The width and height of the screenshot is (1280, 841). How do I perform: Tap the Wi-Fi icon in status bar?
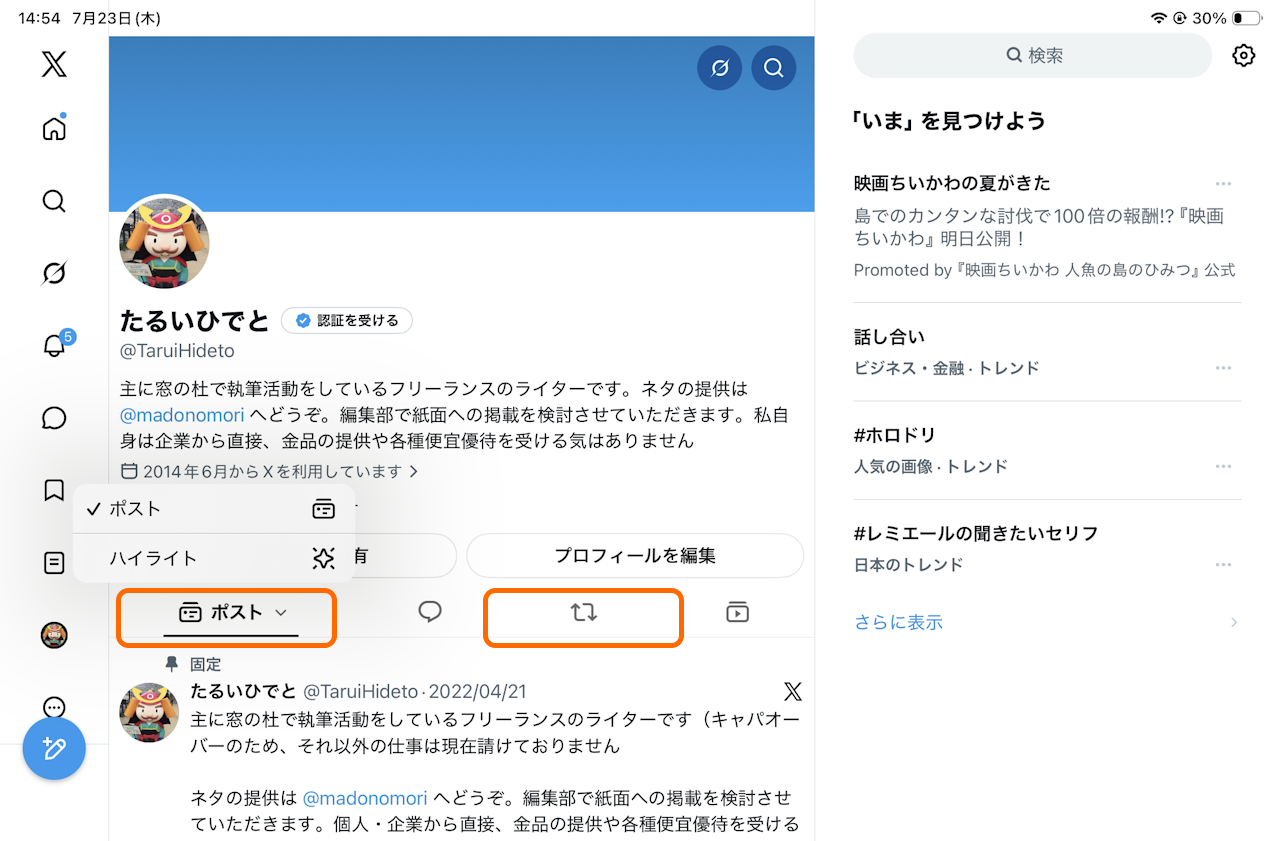(x=1159, y=18)
